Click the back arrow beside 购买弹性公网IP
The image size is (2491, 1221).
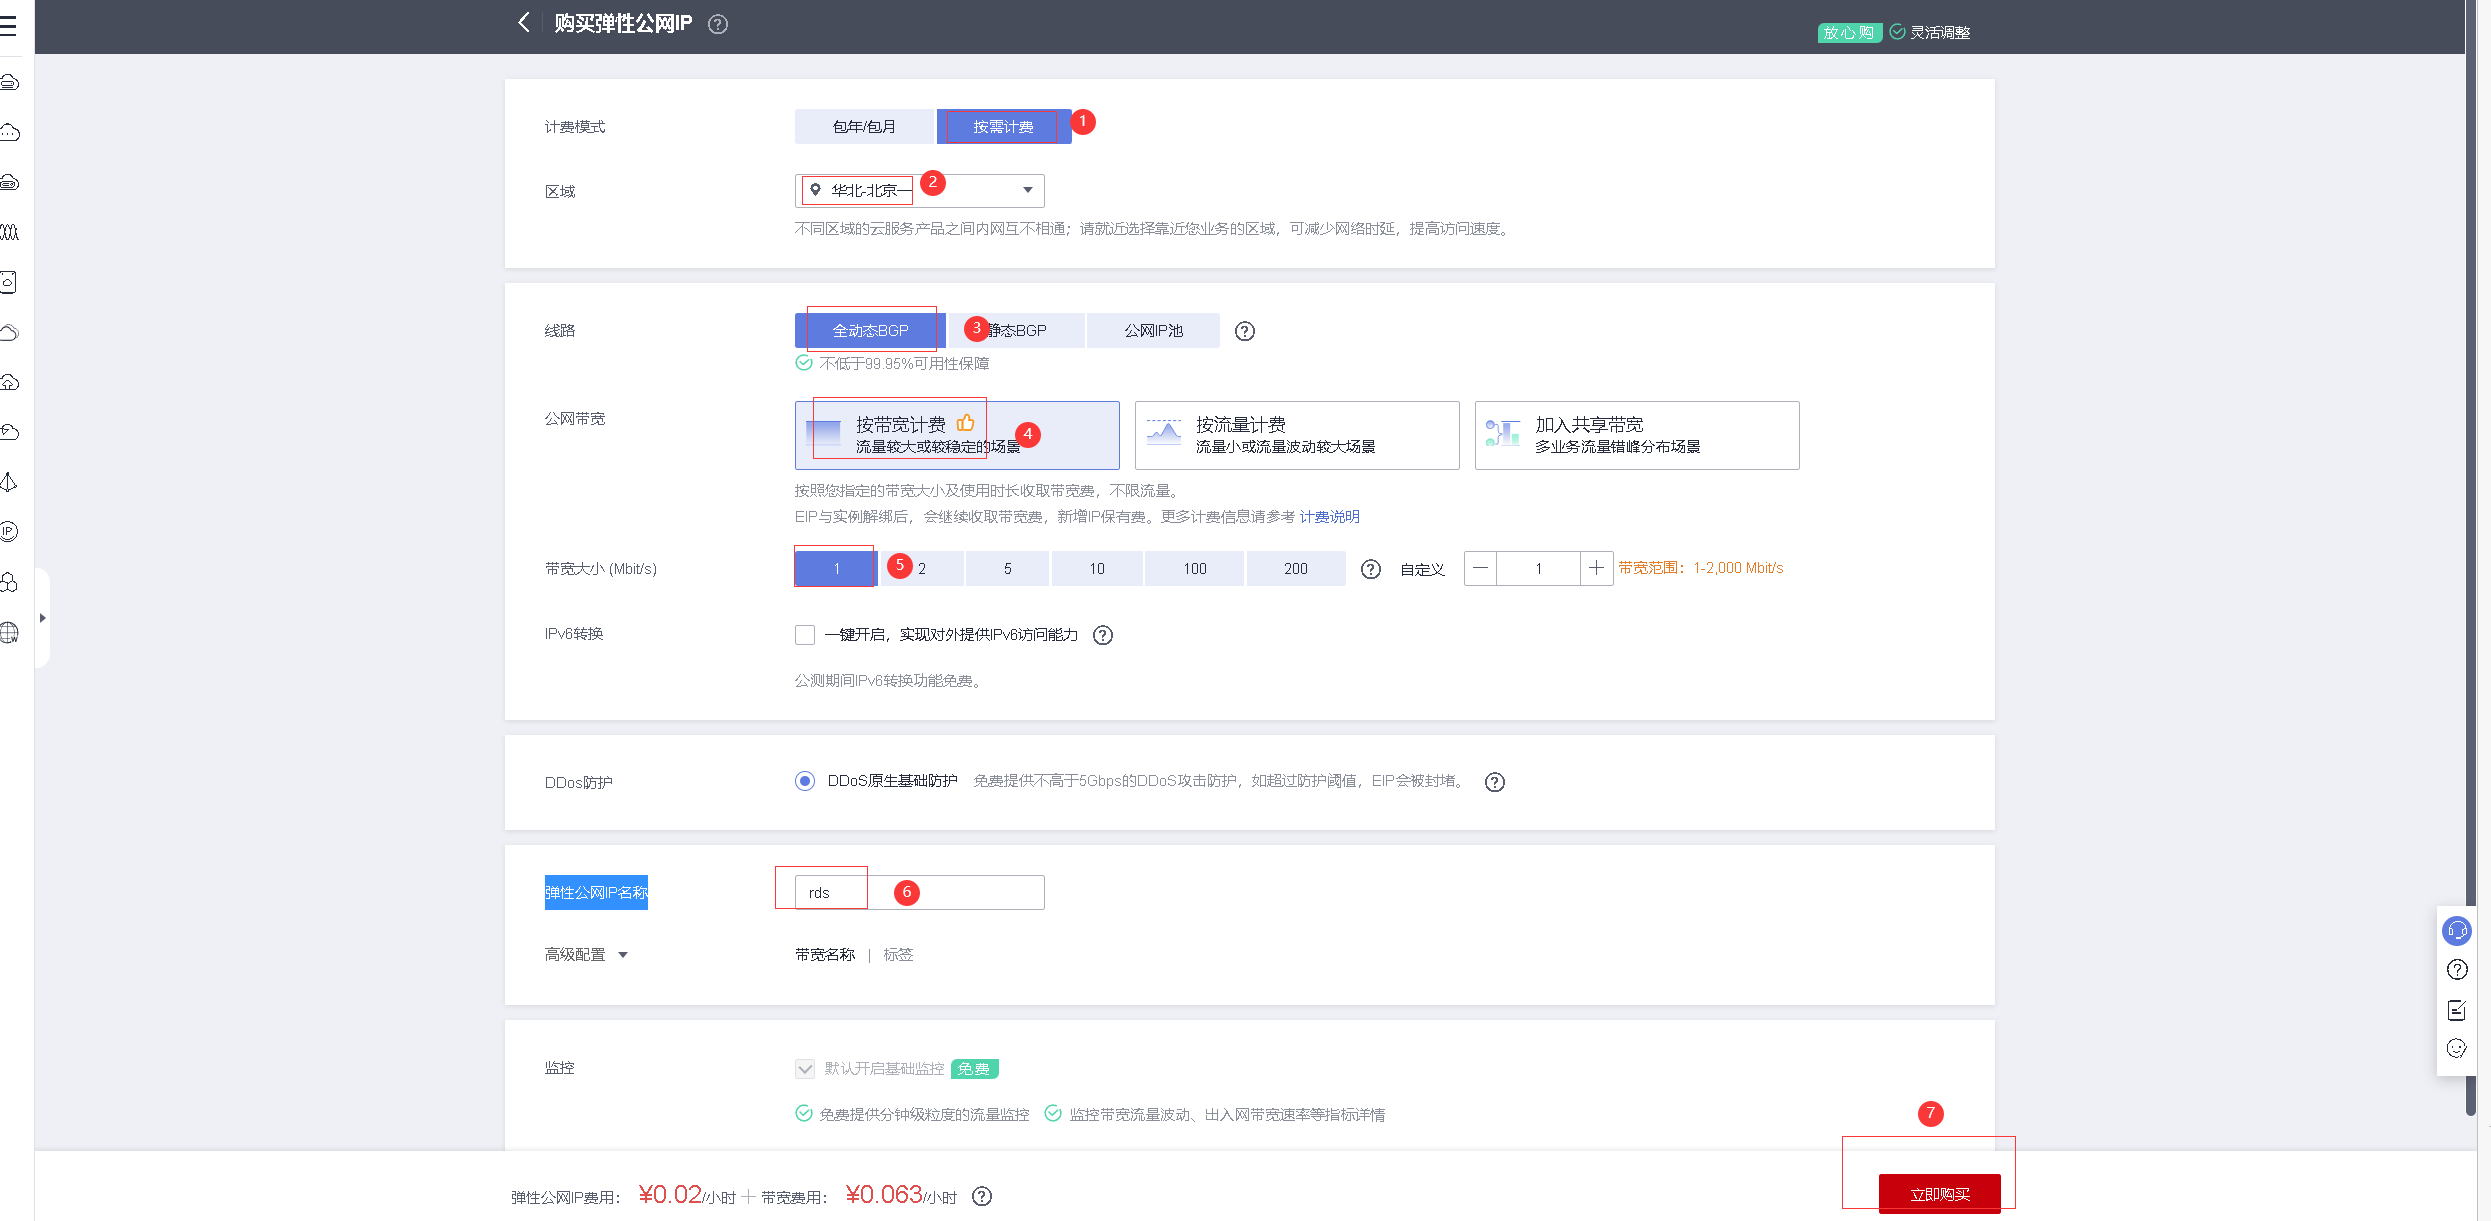pos(523,23)
